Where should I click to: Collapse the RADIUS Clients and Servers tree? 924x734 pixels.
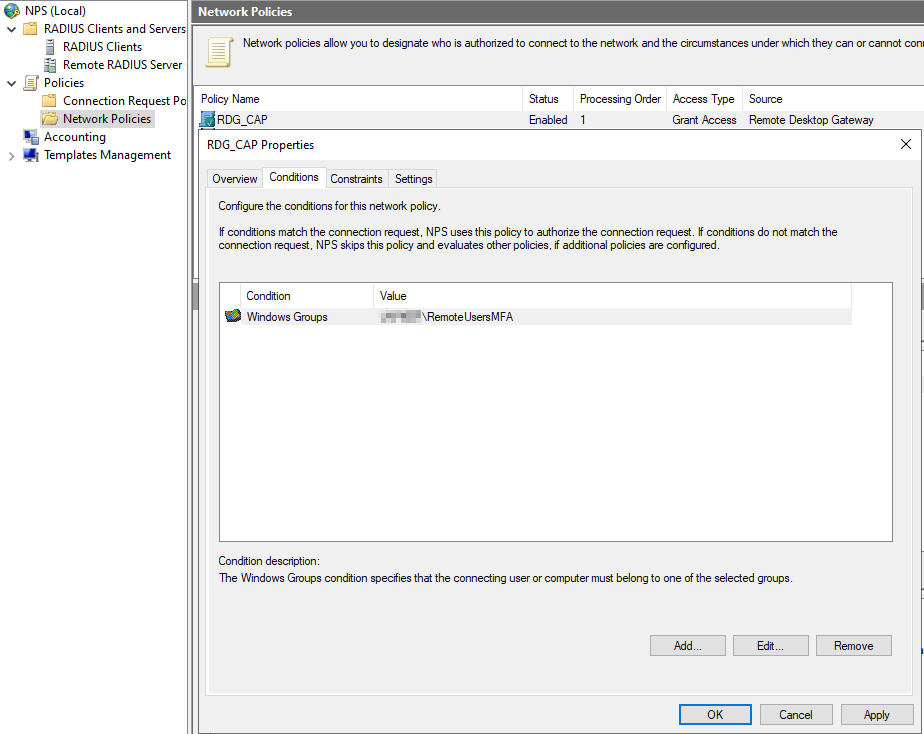tap(12, 29)
